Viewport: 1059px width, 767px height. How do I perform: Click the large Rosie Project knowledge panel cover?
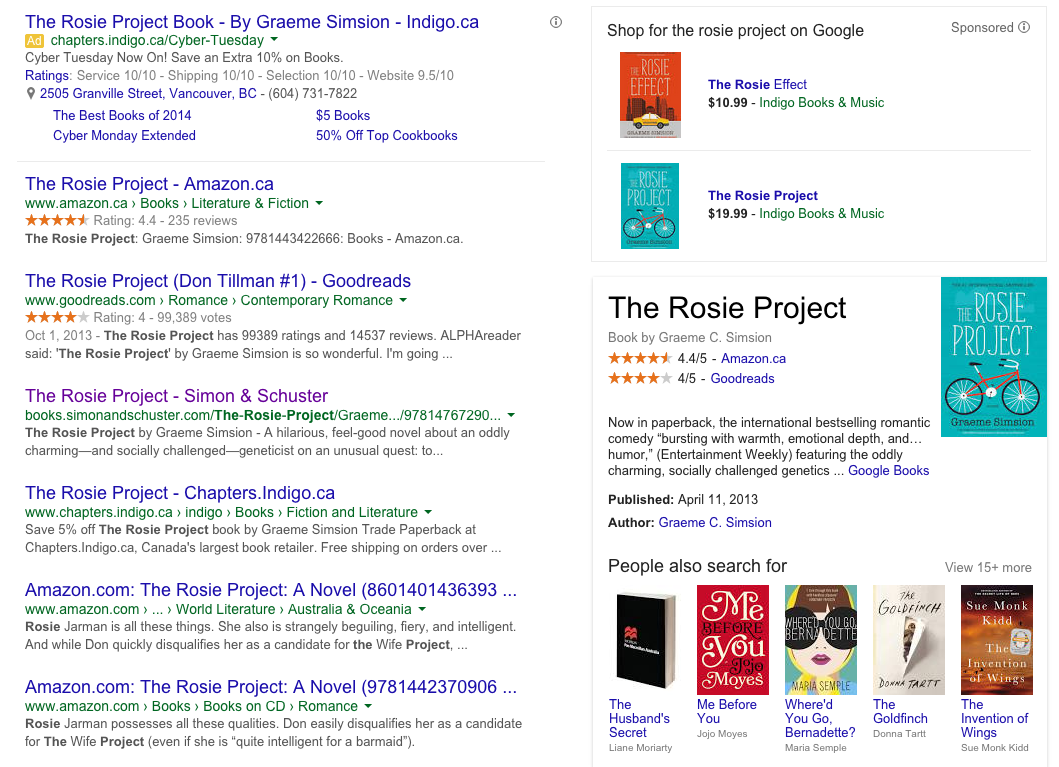click(993, 357)
